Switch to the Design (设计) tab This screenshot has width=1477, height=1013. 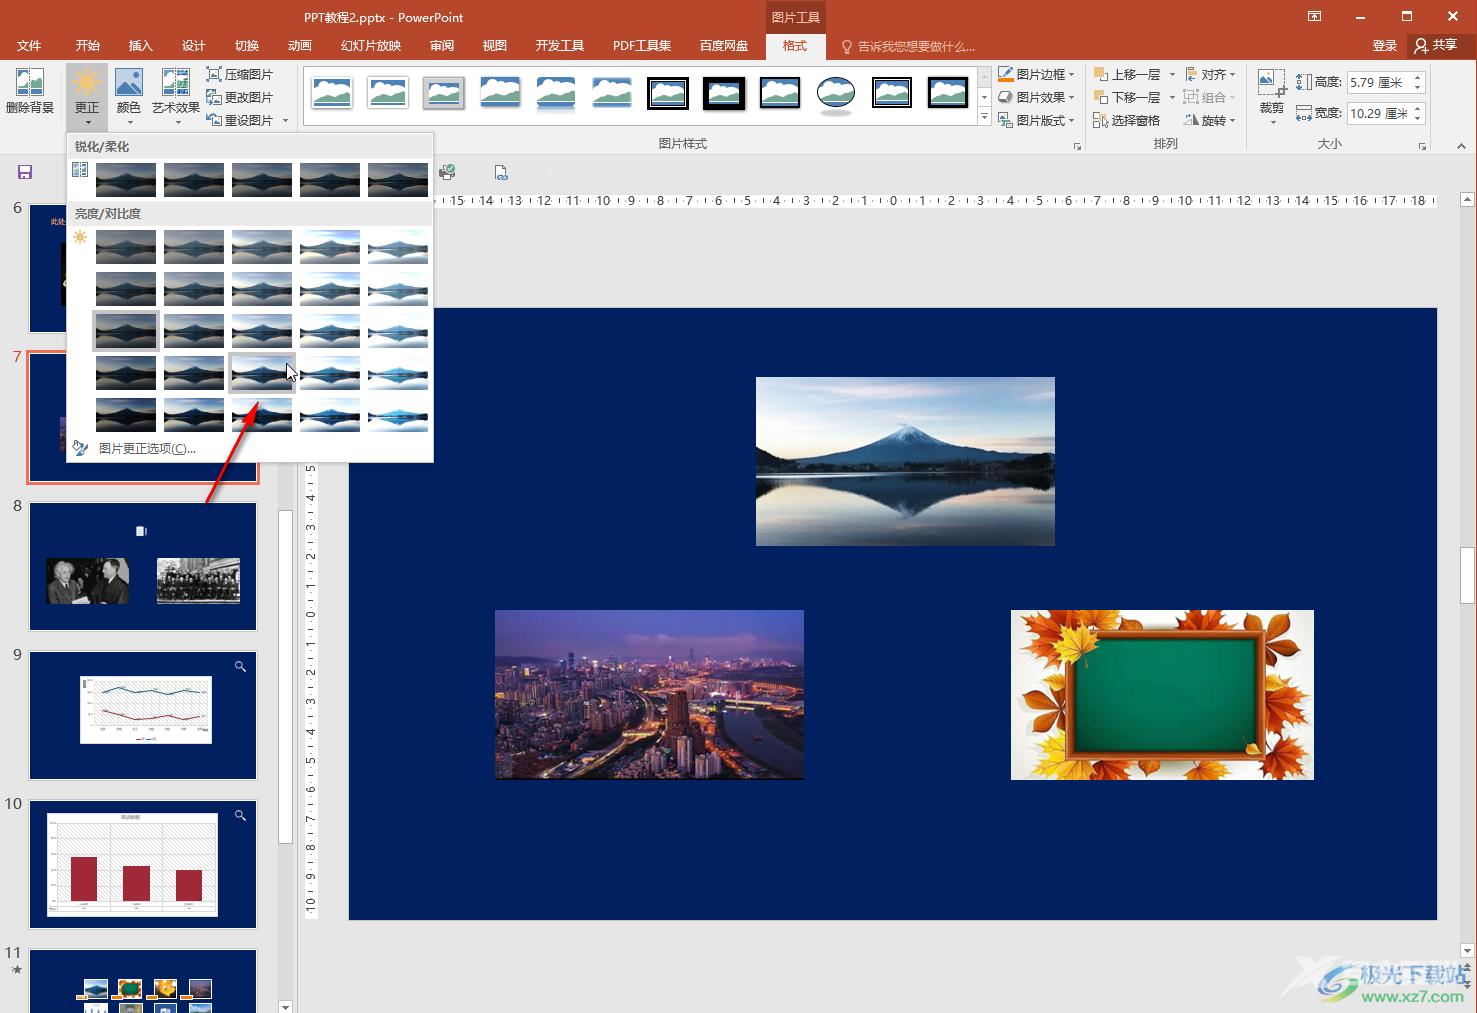point(193,46)
